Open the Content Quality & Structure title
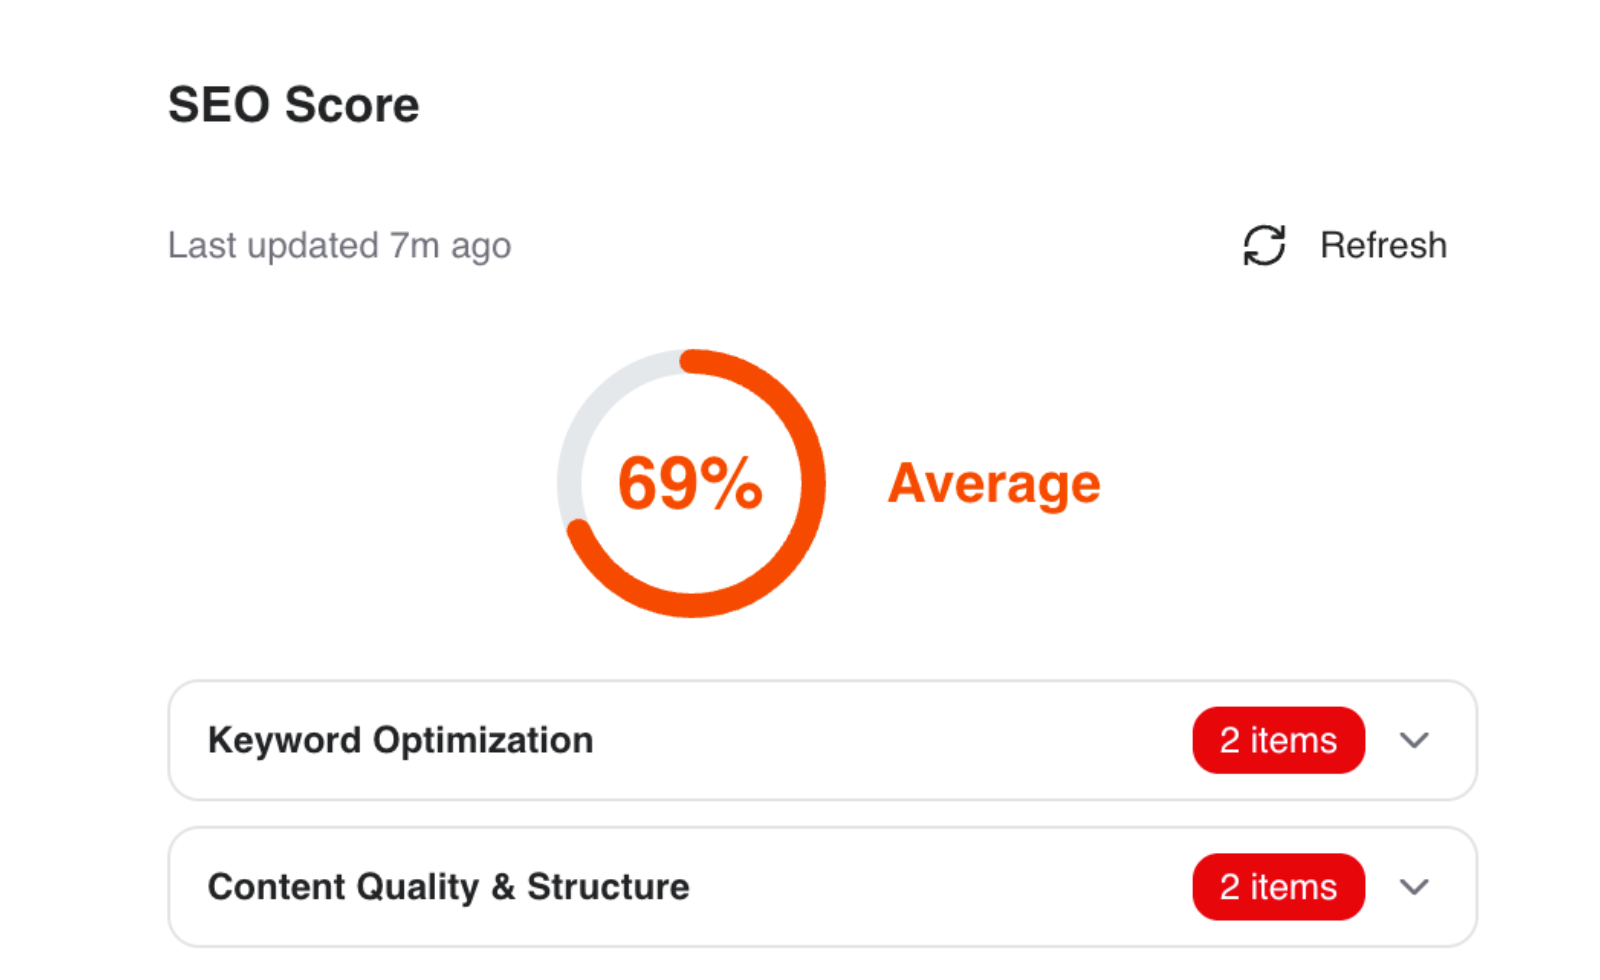 tap(448, 887)
